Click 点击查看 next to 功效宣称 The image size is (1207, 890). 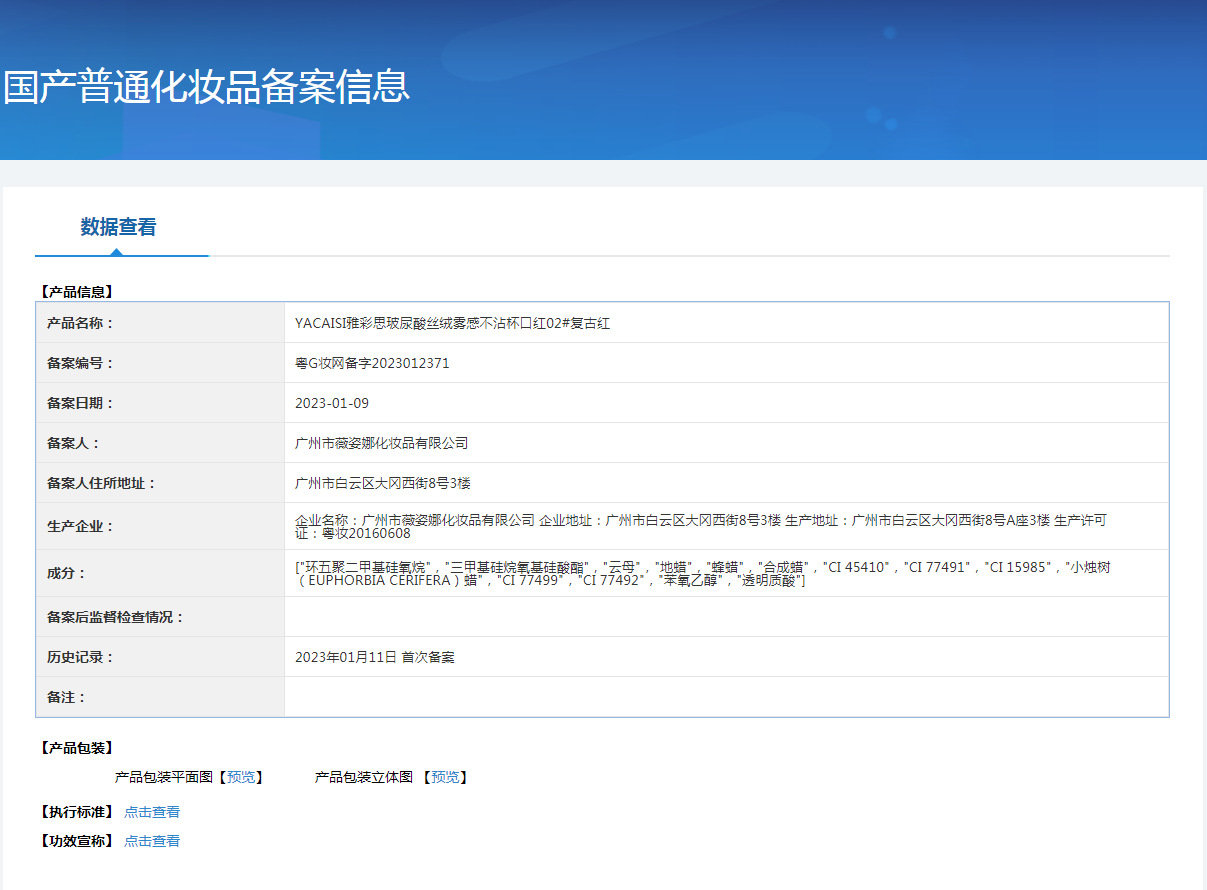click(152, 841)
